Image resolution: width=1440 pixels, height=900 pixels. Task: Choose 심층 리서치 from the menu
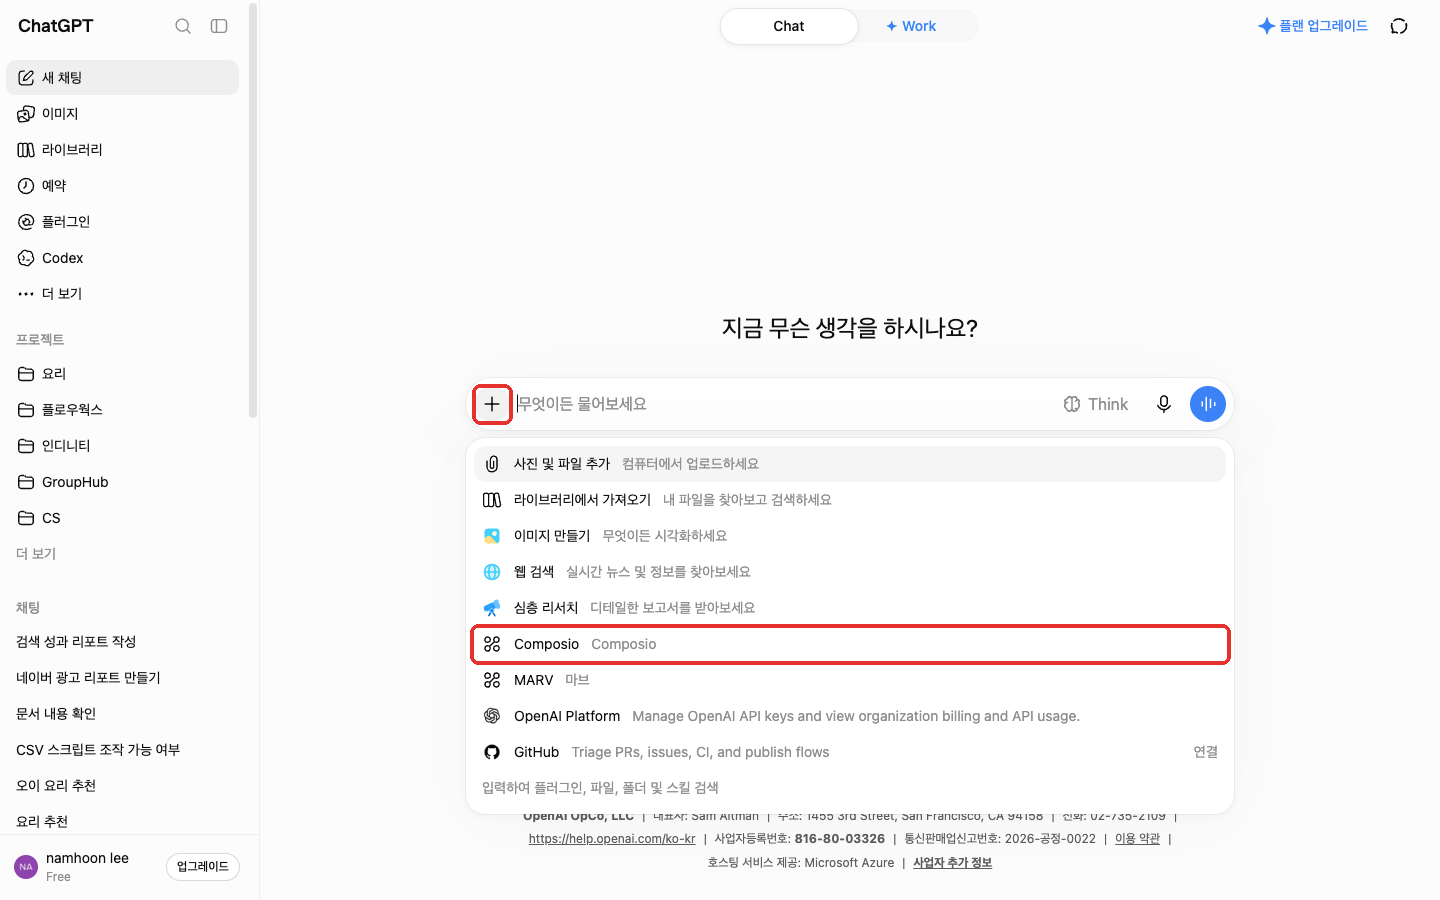(x=850, y=608)
